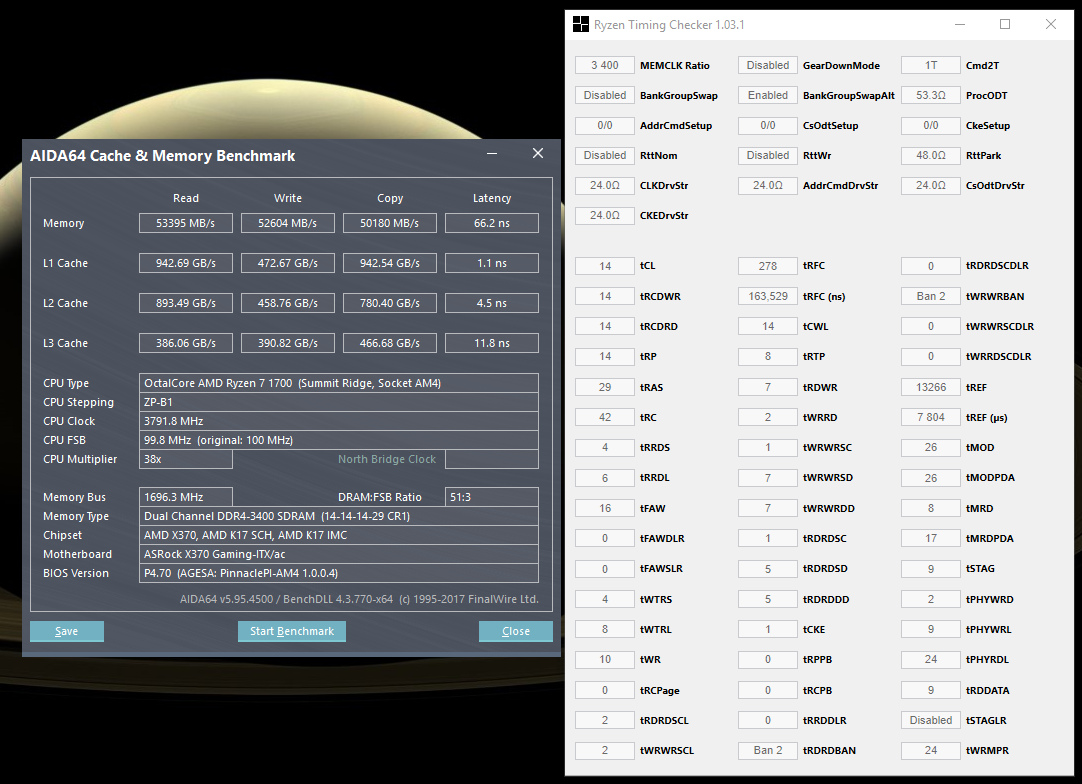Click the CPU Multiplier field 38x
Image resolution: width=1082 pixels, height=784 pixels.
pos(186,459)
